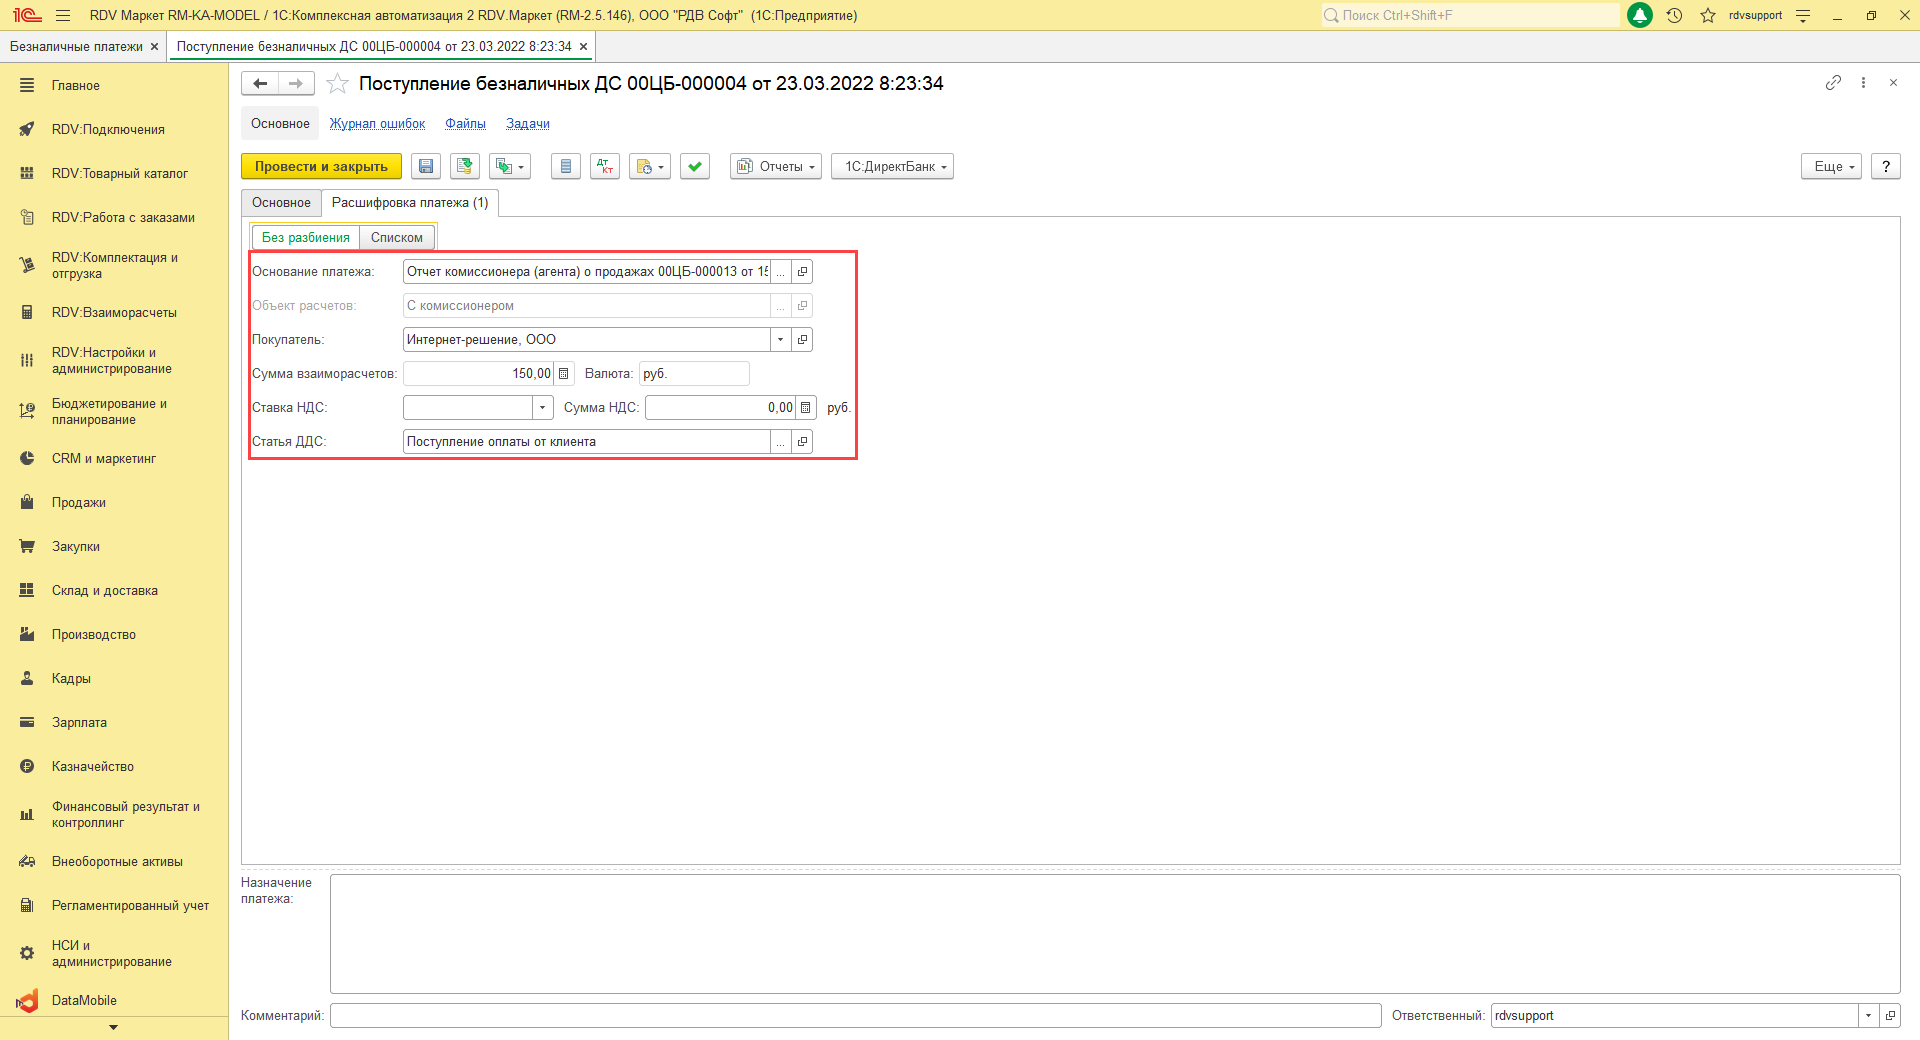Select the Без разбиения mode
This screenshot has width=1920, height=1040.
[x=305, y=238]
